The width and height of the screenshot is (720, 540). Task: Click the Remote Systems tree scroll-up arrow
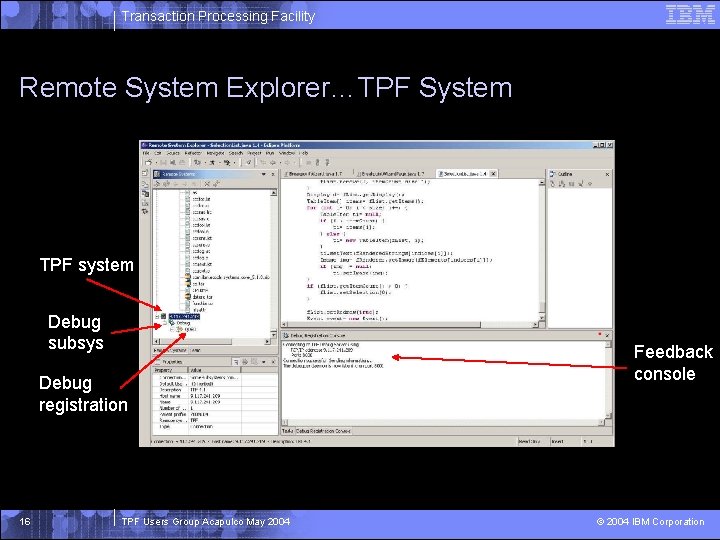(274, 193)
